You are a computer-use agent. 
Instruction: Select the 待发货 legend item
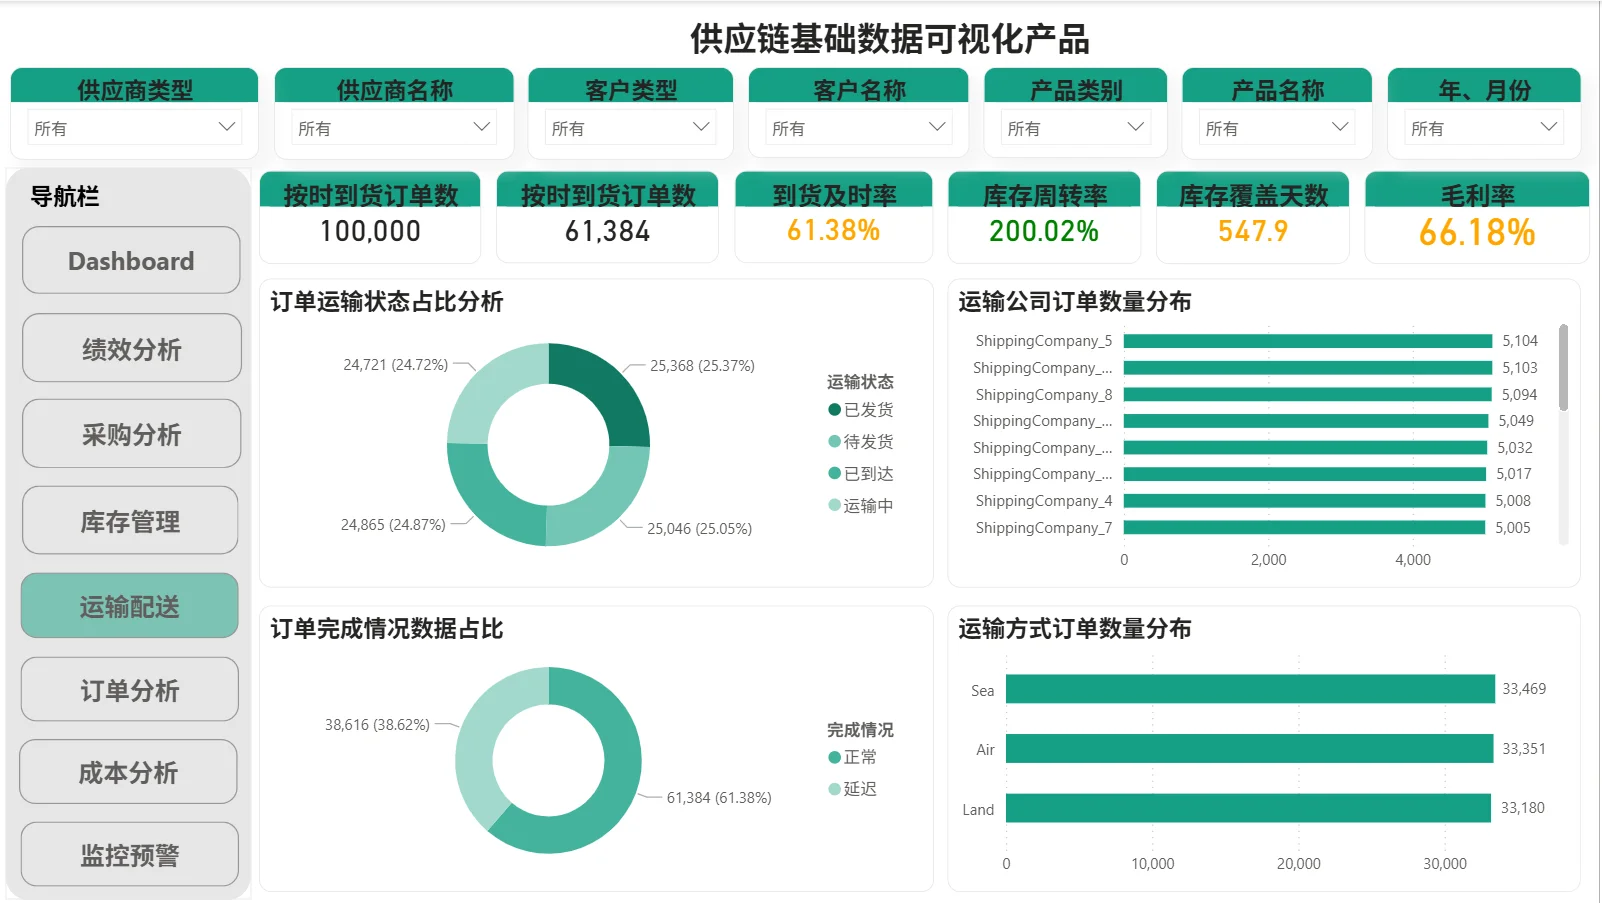[861, 442]
